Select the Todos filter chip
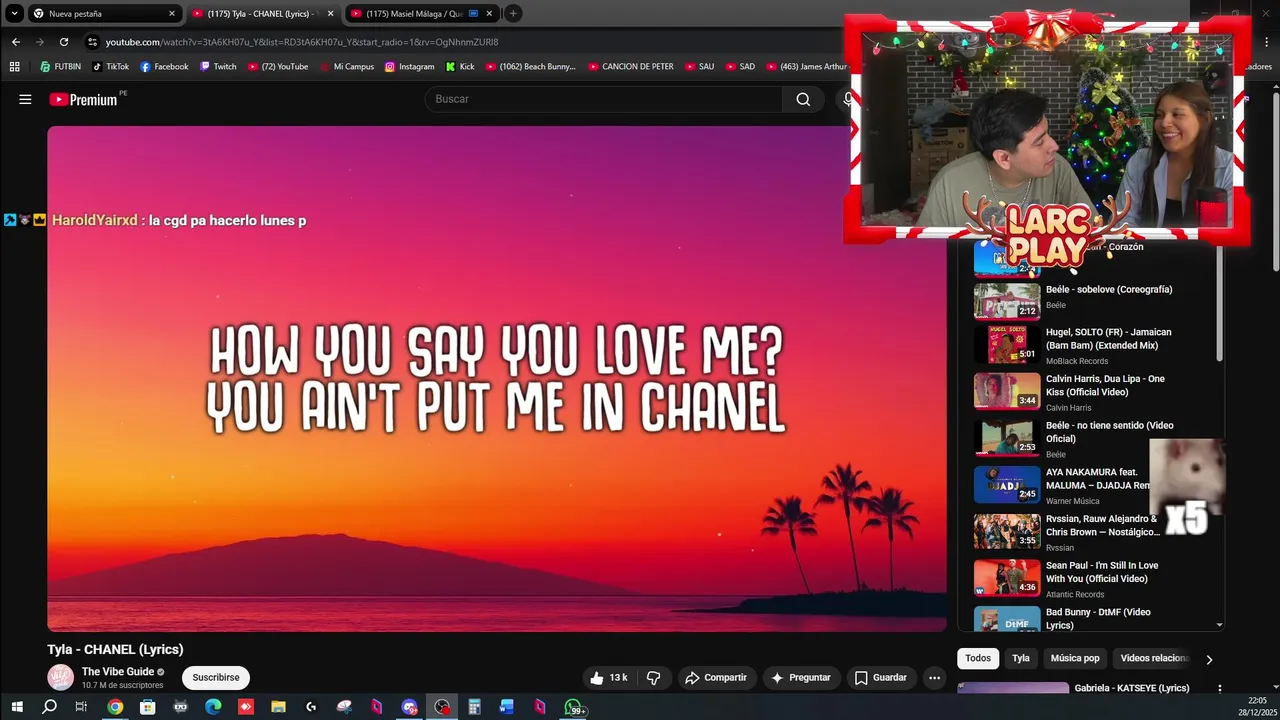Viewport: 1280px width, 720px height. (978, 658)
